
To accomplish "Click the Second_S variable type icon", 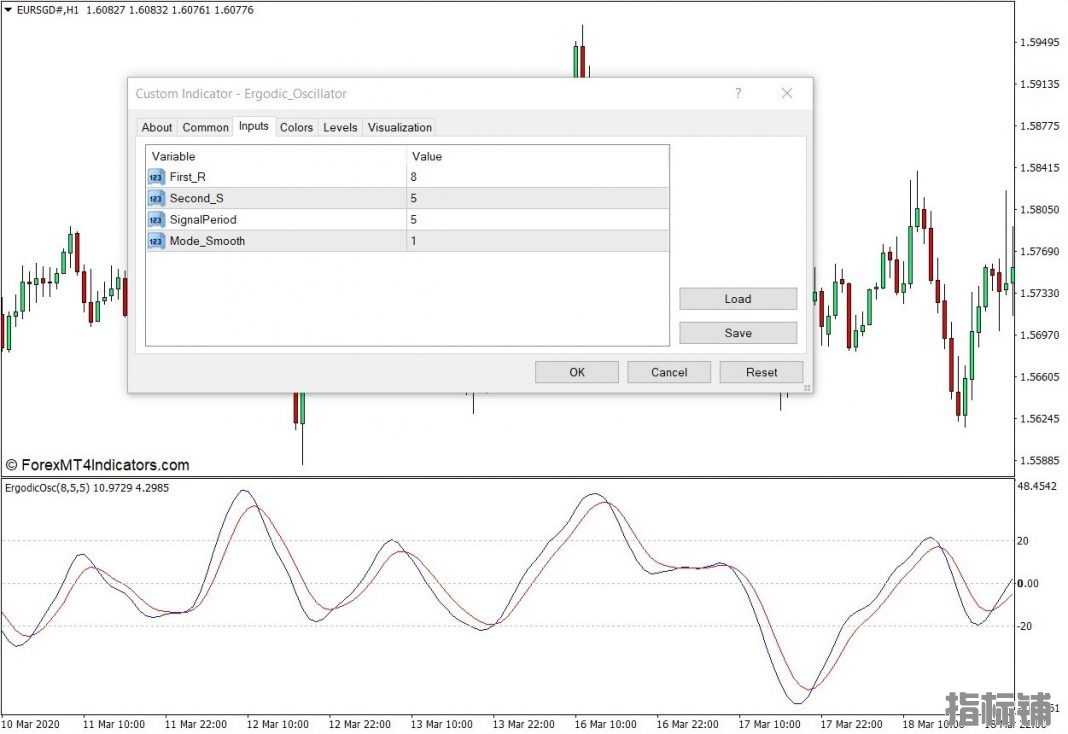I will point(156,198).
